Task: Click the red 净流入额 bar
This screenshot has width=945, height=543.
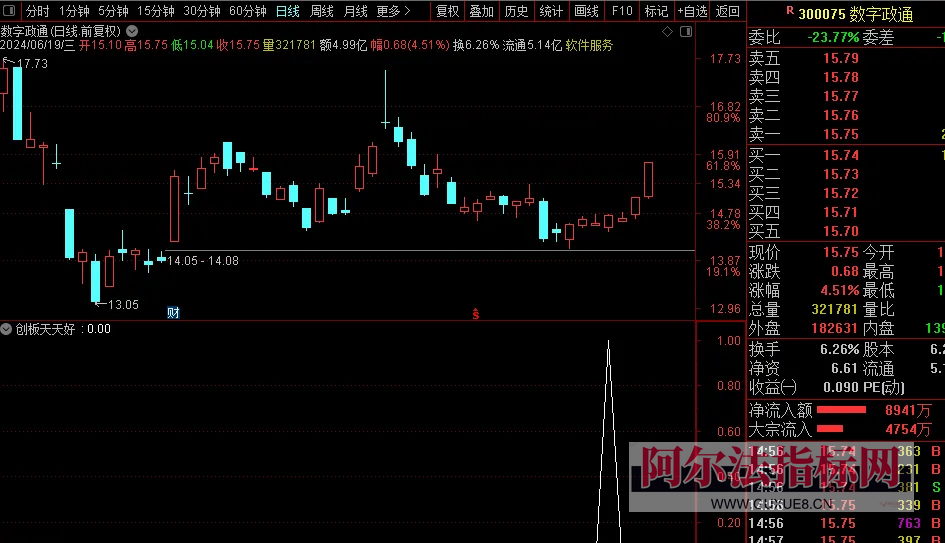Action: (841, 410)
